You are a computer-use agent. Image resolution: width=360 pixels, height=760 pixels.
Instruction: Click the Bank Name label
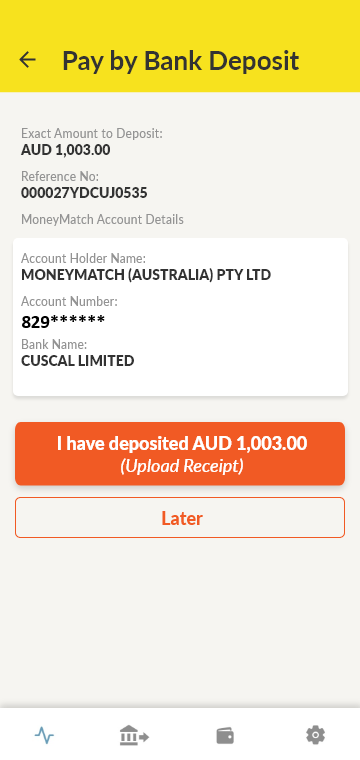tap(54, 345)
